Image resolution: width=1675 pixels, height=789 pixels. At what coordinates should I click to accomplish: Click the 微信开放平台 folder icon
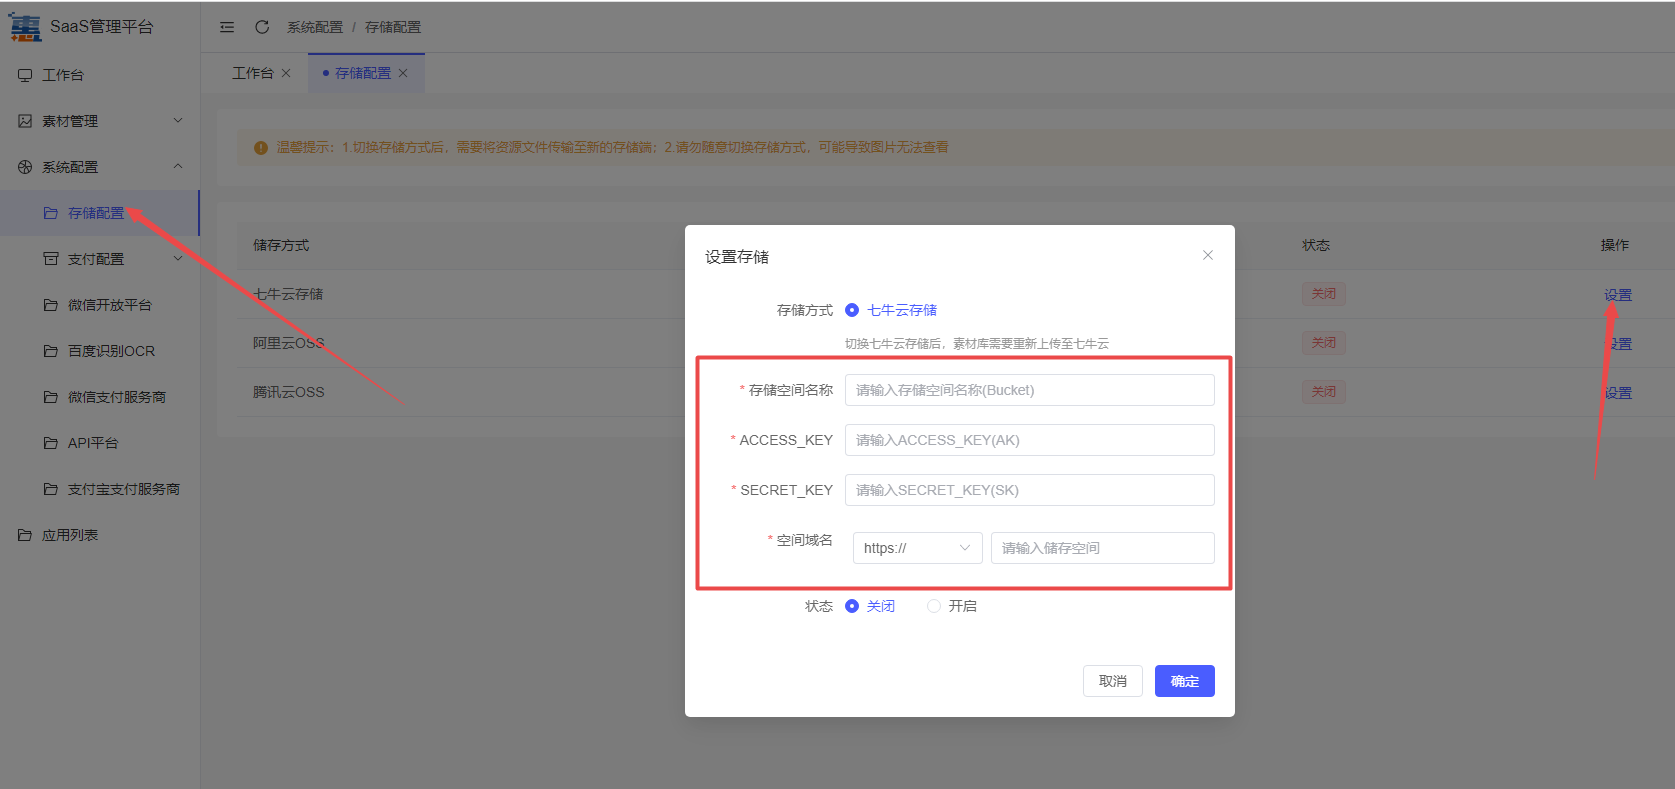tap(51, 305)
